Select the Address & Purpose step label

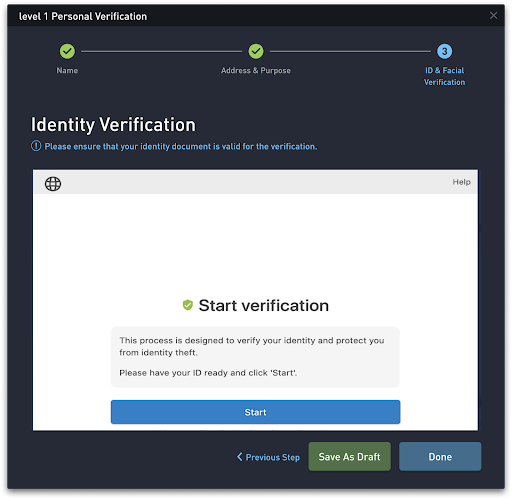pos(256,71)
